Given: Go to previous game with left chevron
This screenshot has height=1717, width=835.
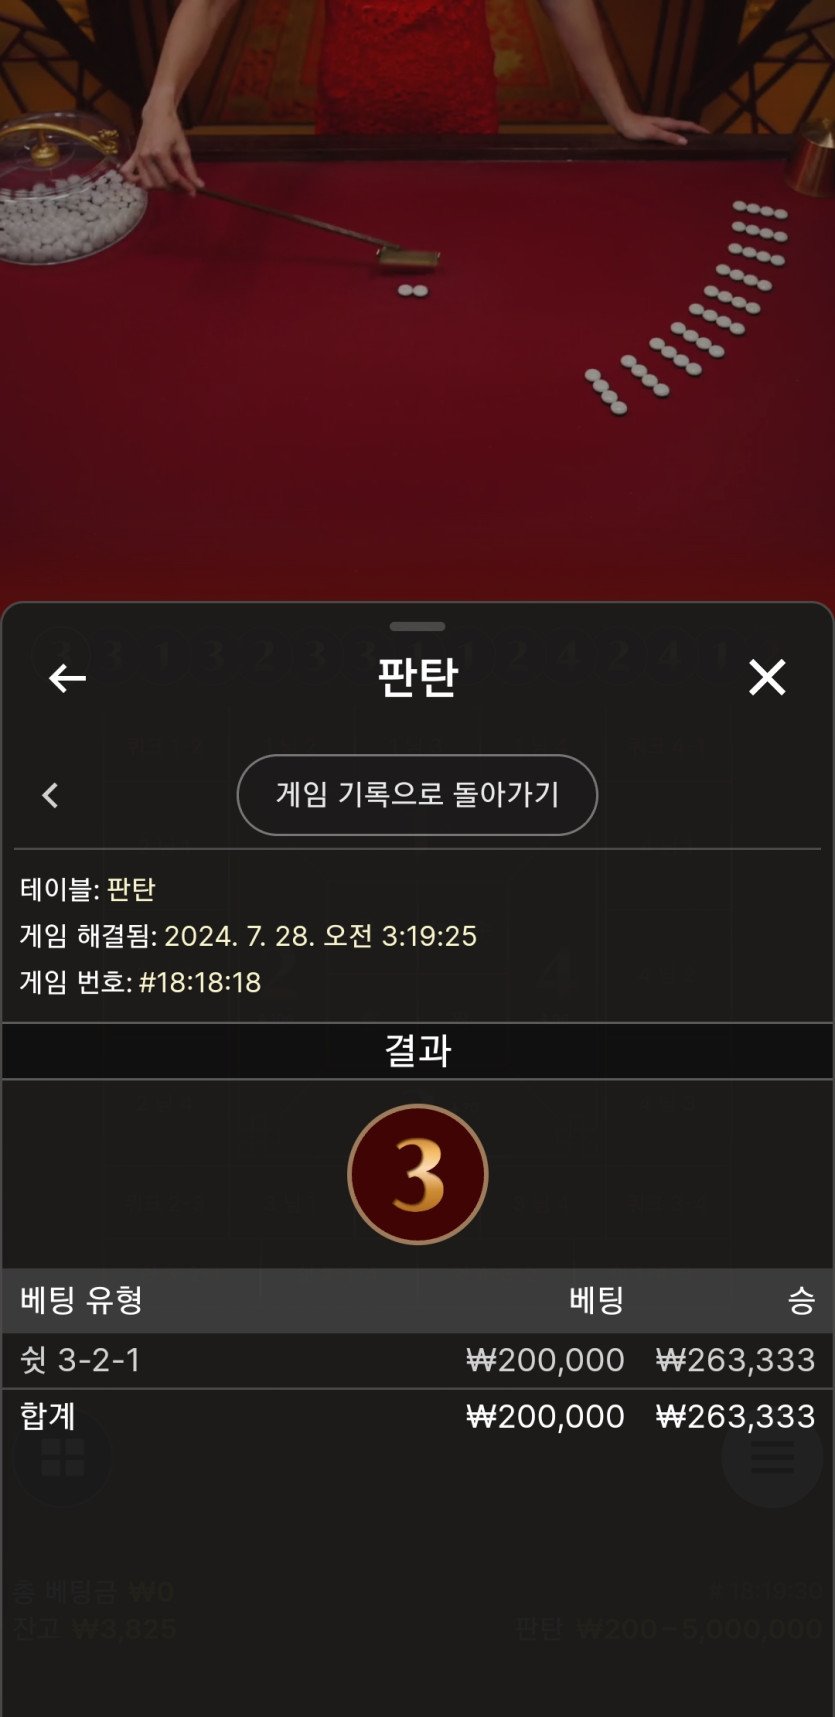Looking at the screenshot, I should coord(50,795).
